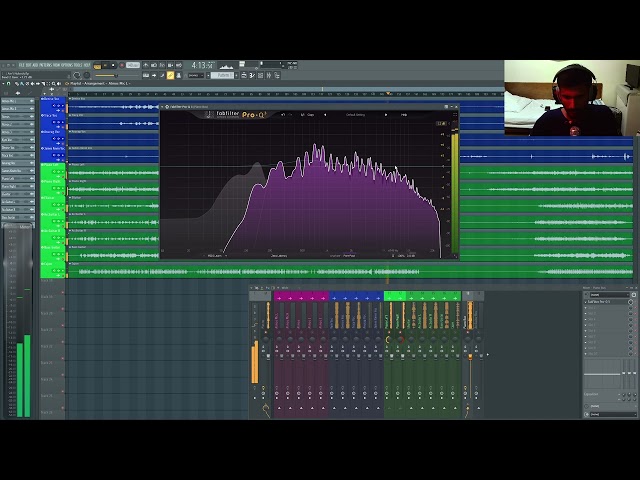Toggle pattern/song mode button
This screenshot has height=480, width=640.
97,65
